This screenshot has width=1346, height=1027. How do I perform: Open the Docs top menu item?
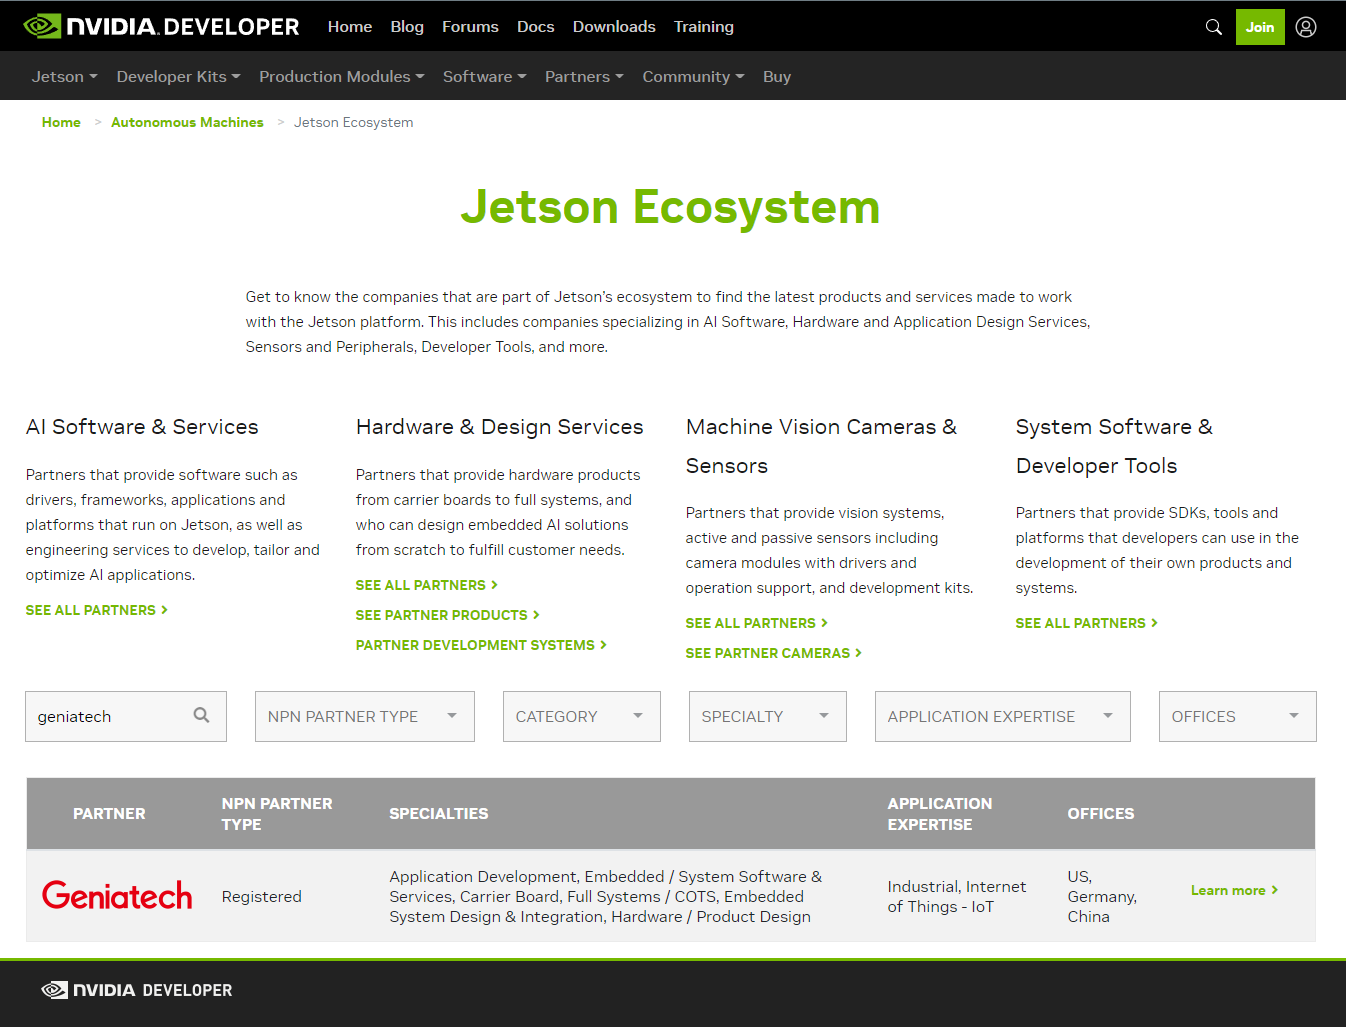click(x=535, y=27)
